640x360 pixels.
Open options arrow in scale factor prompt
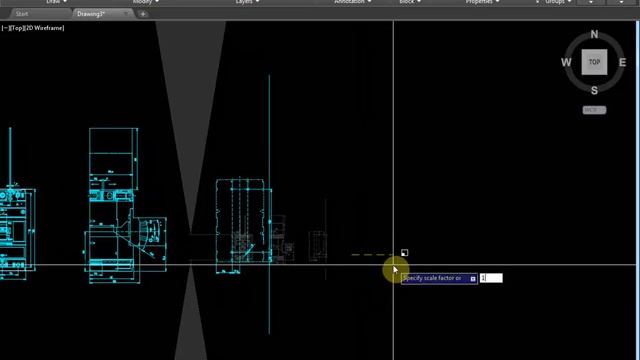coord(473,279)
